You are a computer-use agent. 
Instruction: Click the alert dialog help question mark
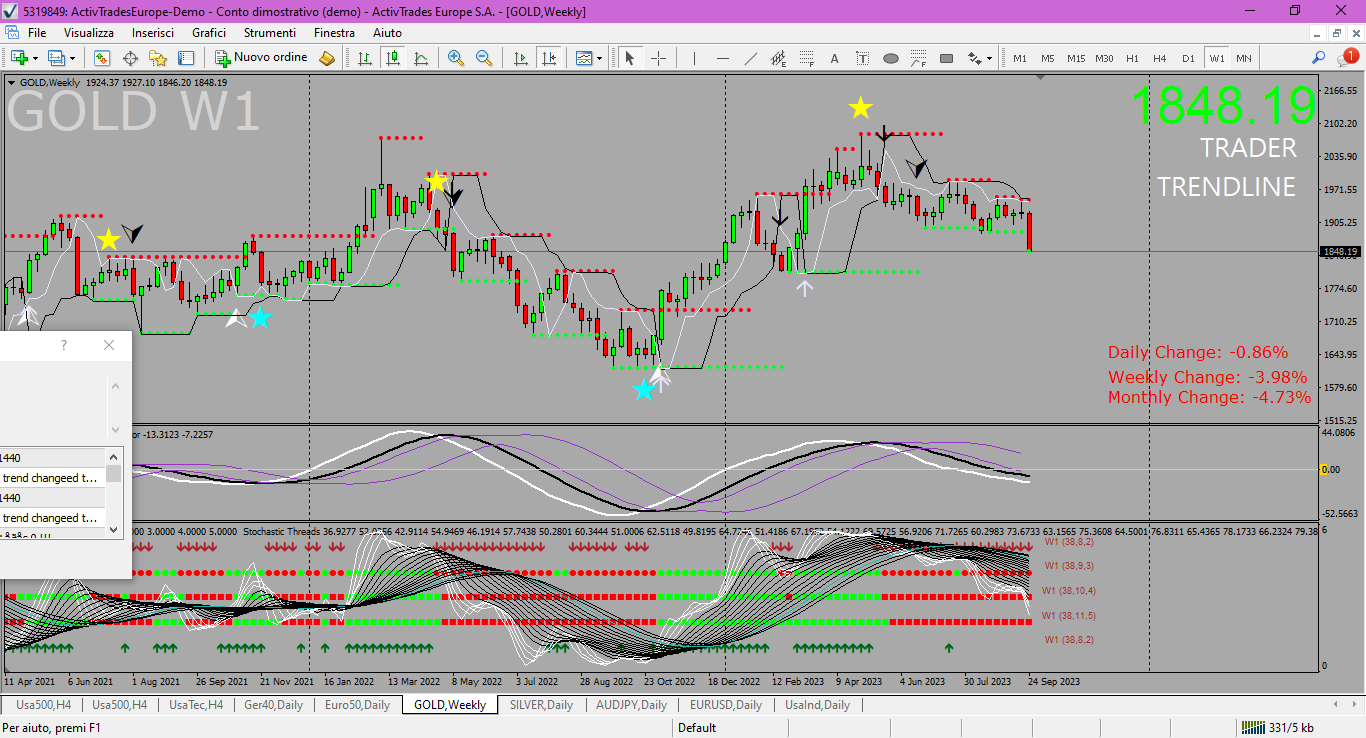pos(64,345)
